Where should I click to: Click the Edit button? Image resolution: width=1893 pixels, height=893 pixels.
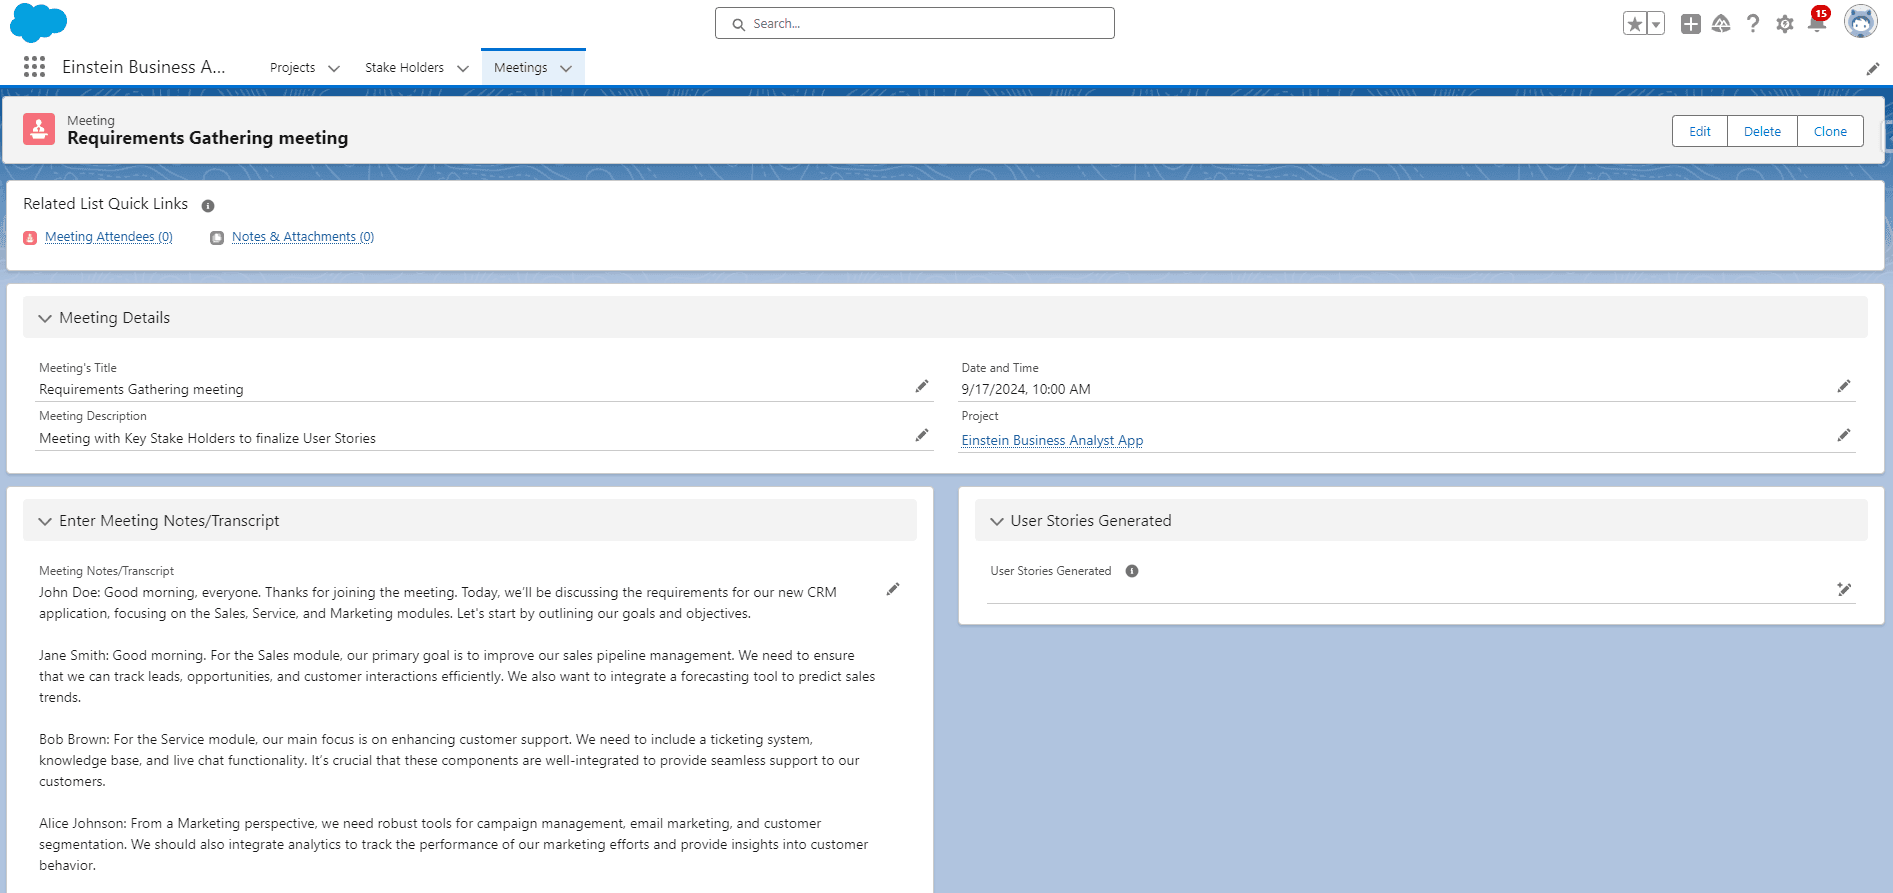(1700, 131)
